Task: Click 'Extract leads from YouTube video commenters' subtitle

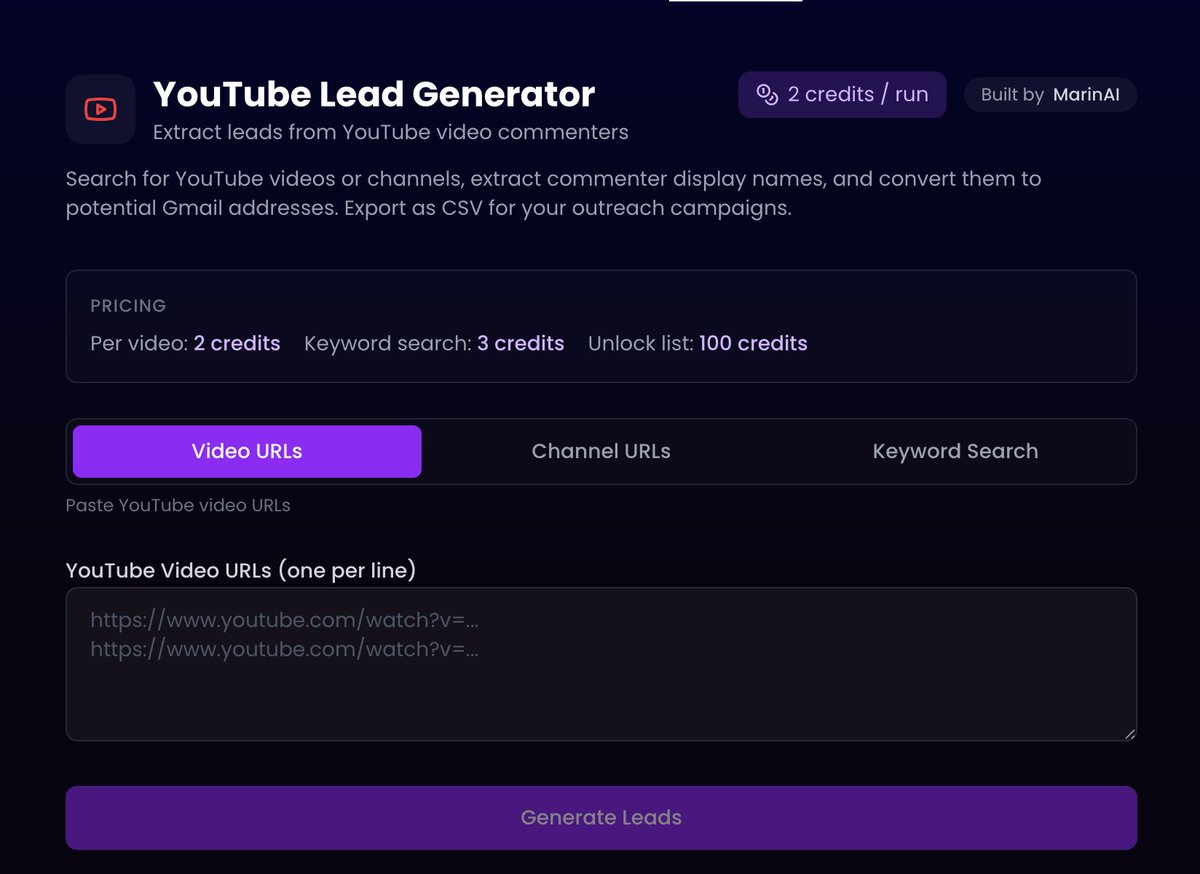Action: [x=391, y=132]
